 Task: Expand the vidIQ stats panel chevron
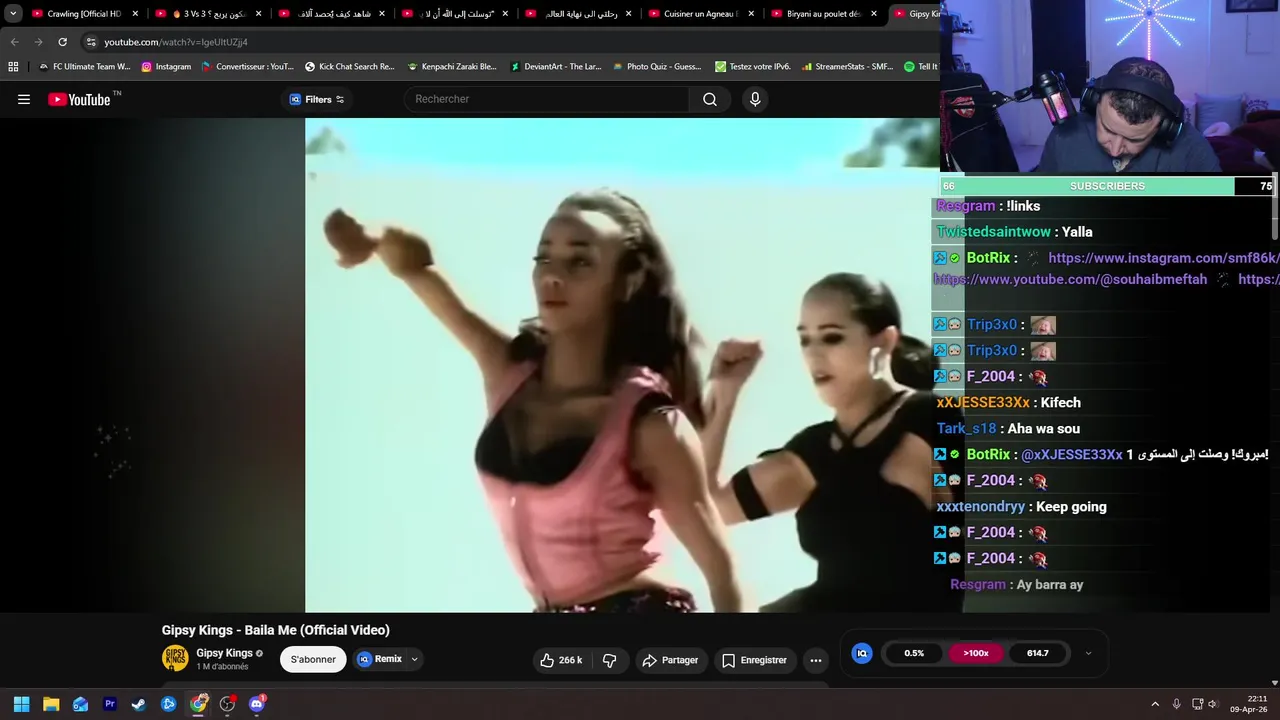(x=1088, y=653)
